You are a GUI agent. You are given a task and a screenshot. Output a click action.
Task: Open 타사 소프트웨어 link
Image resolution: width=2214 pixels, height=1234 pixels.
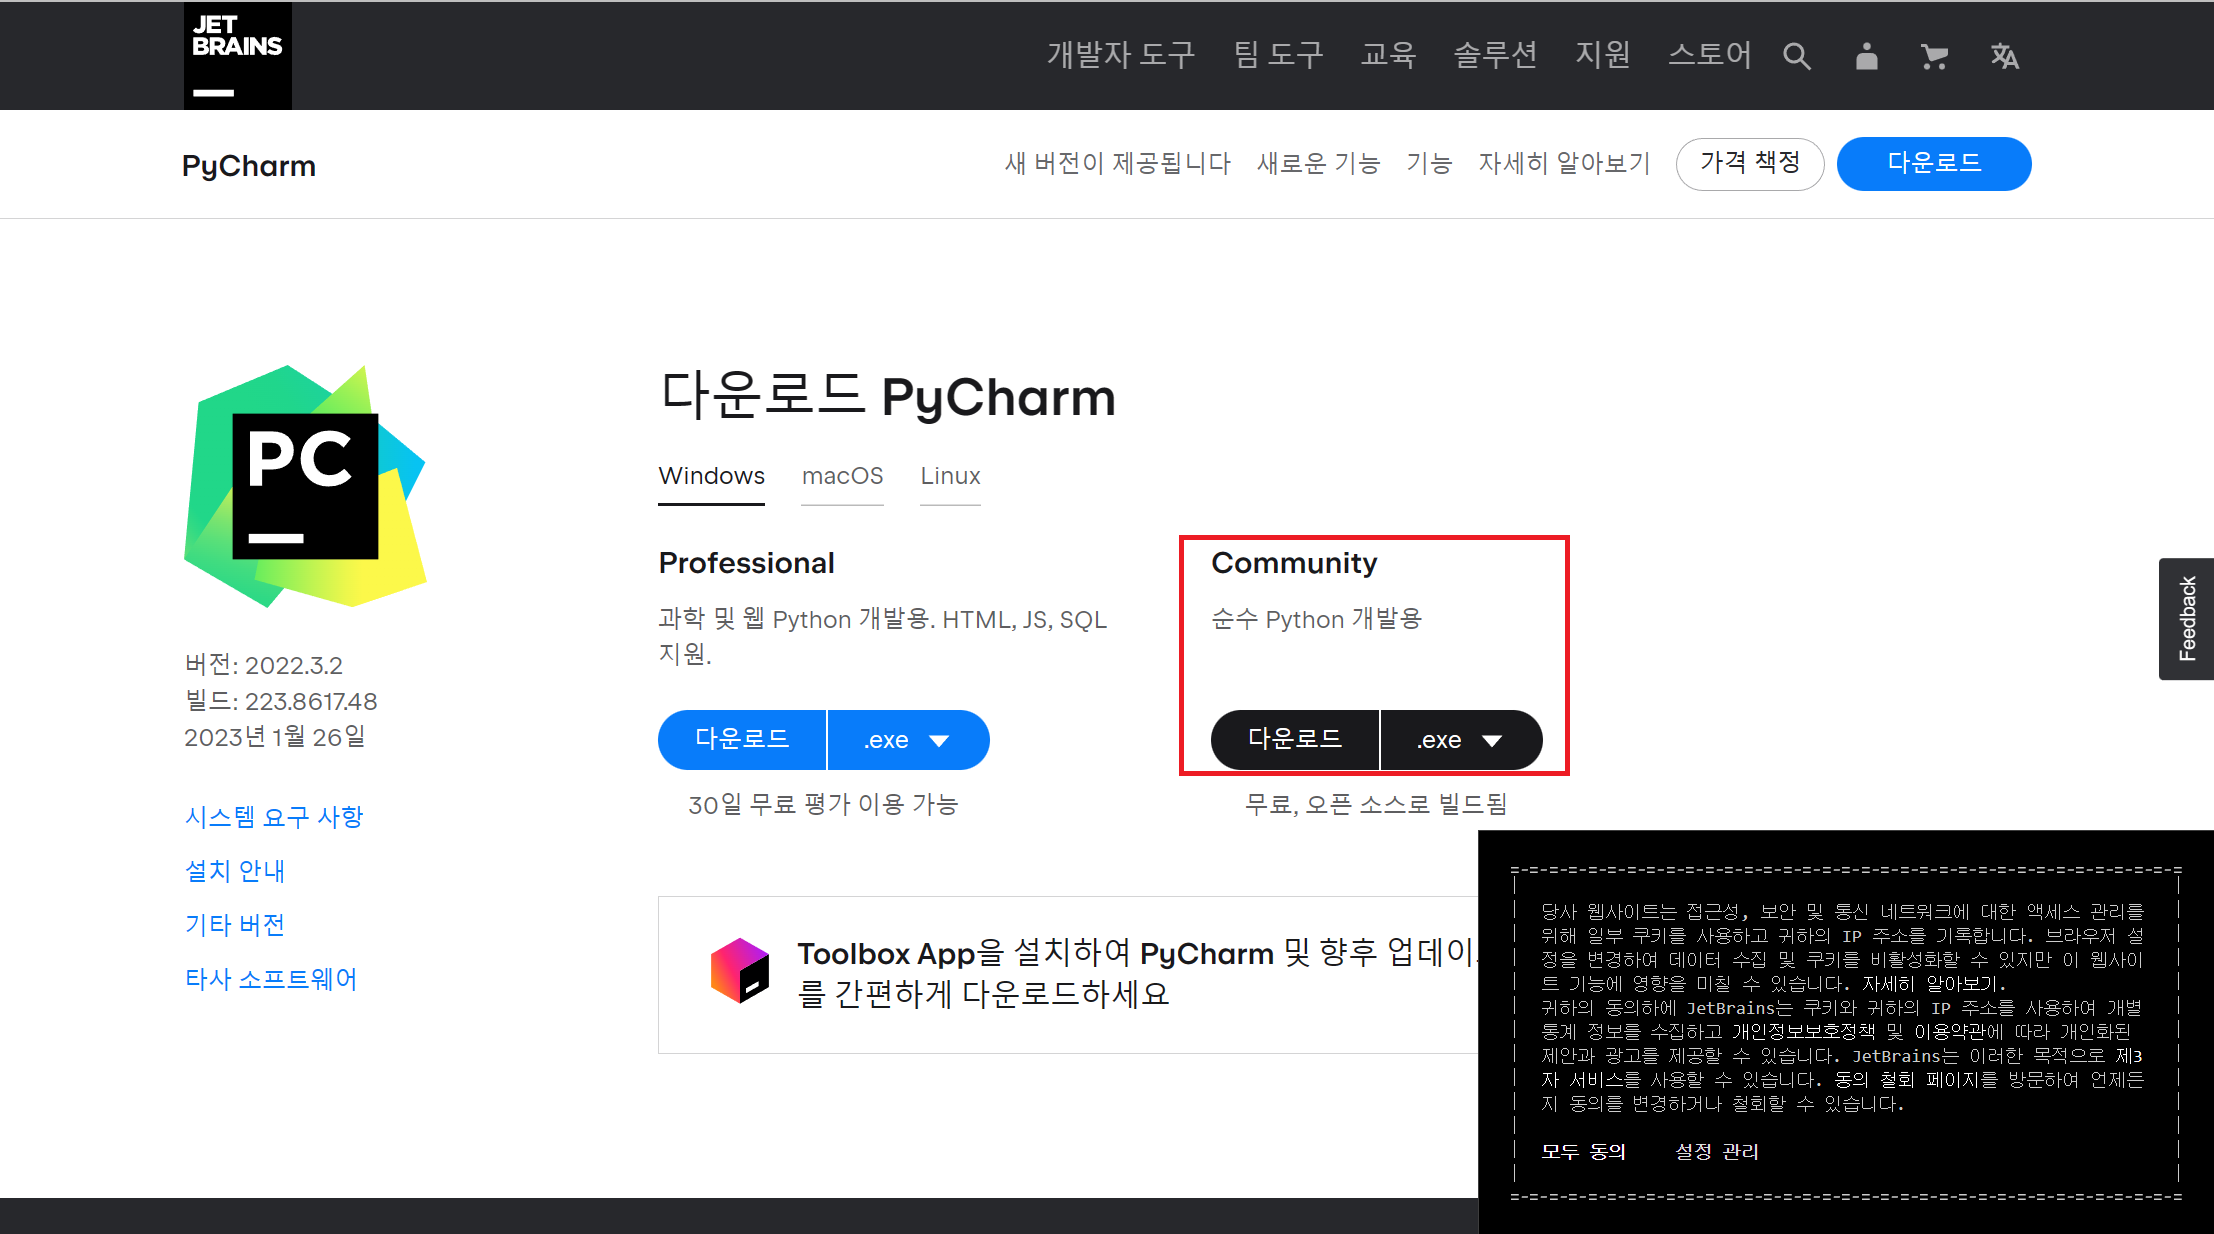[x=271, y=979]
